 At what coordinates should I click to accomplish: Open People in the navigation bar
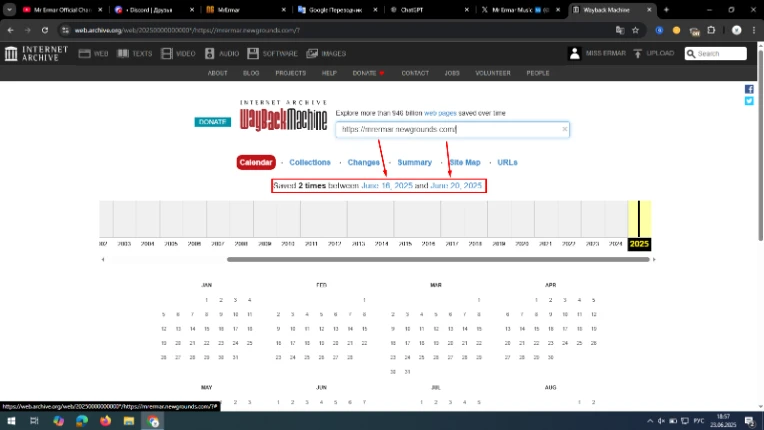(x=537, y=73)
